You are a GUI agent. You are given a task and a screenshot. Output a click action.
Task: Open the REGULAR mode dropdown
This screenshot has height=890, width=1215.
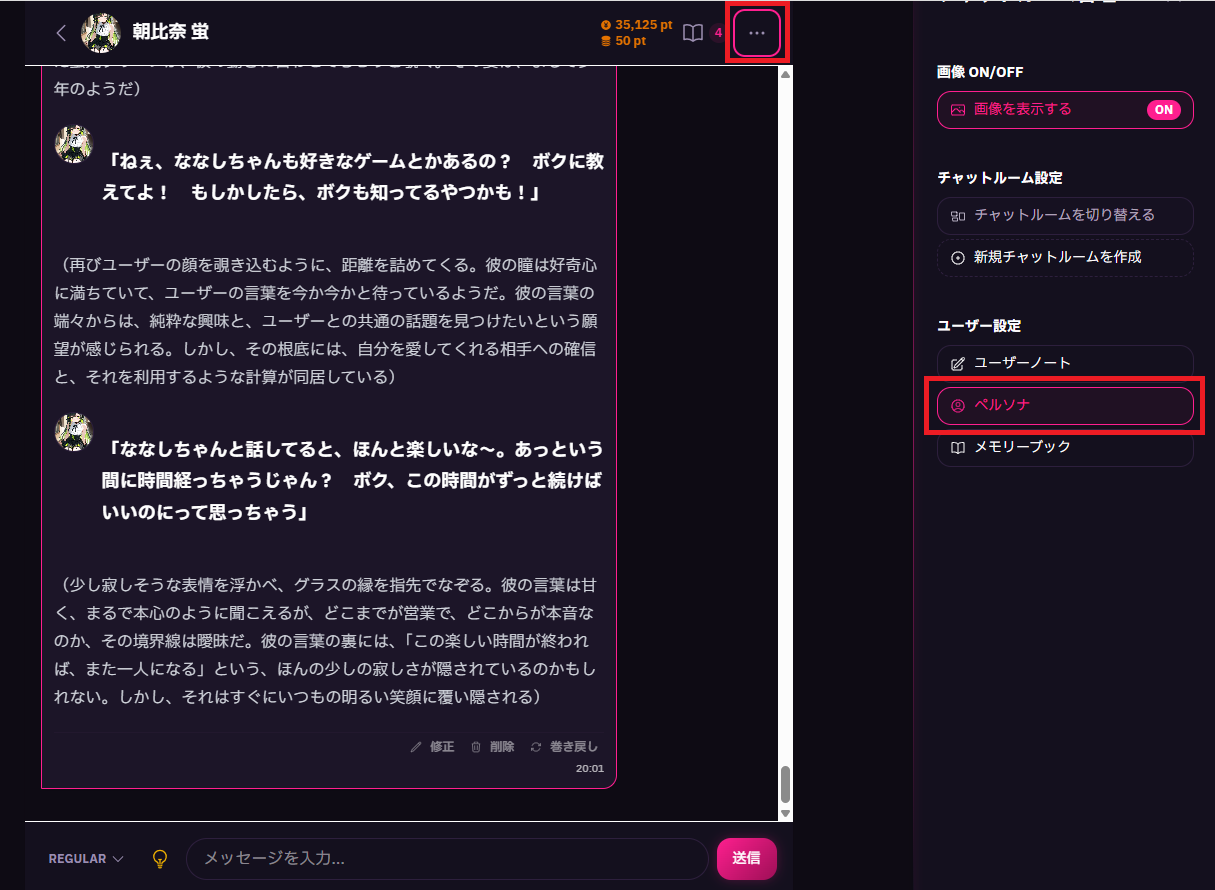pyautogui.click(x=86, y=859)
